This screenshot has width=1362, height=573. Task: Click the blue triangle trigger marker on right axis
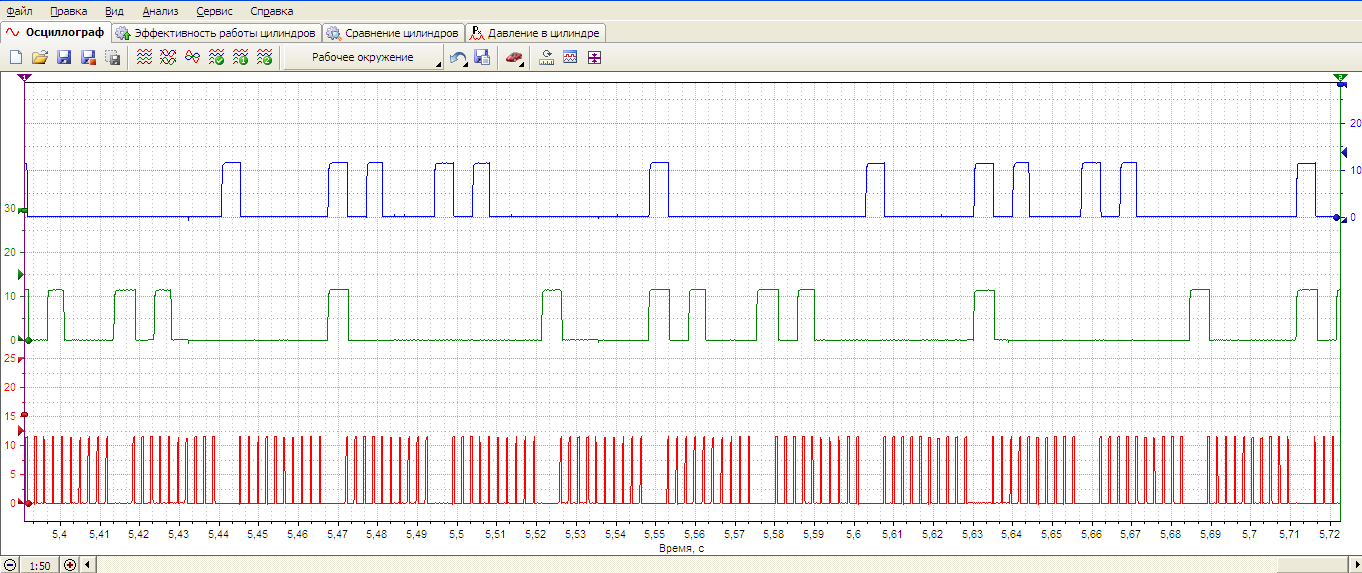(x=1344, y=152)
